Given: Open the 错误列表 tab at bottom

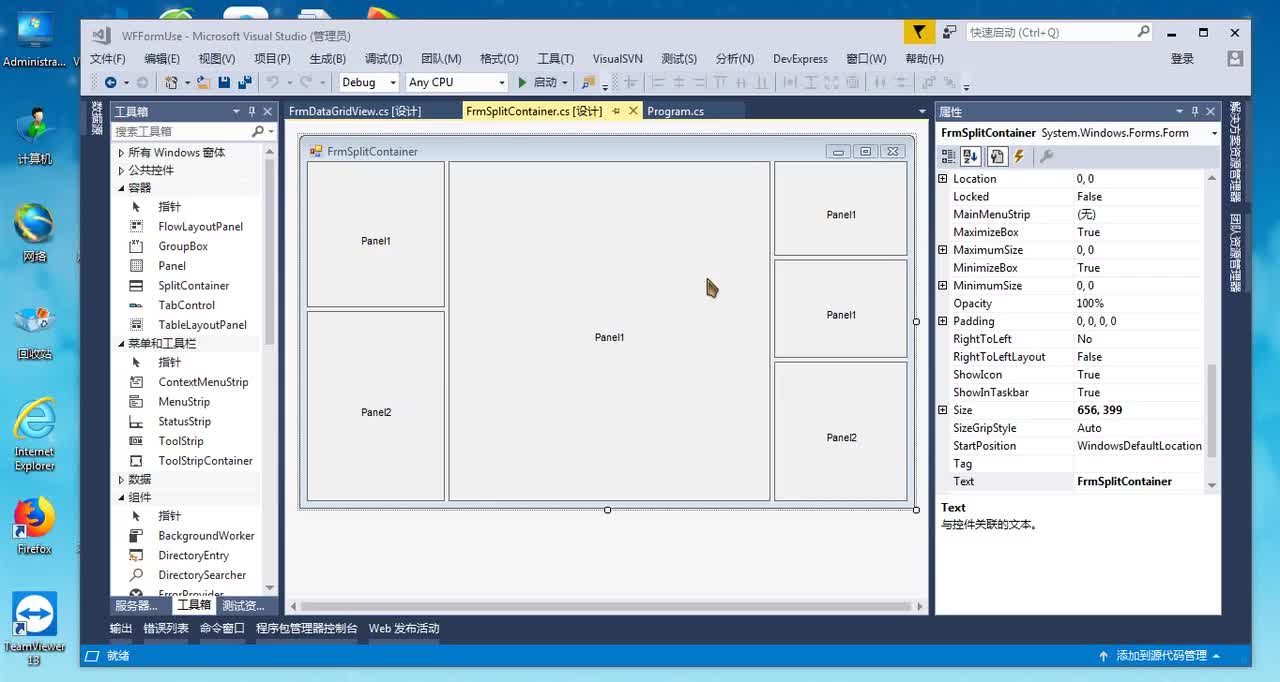Looking at the screenshot, I should pyautogui.click(x=166, y=629).
